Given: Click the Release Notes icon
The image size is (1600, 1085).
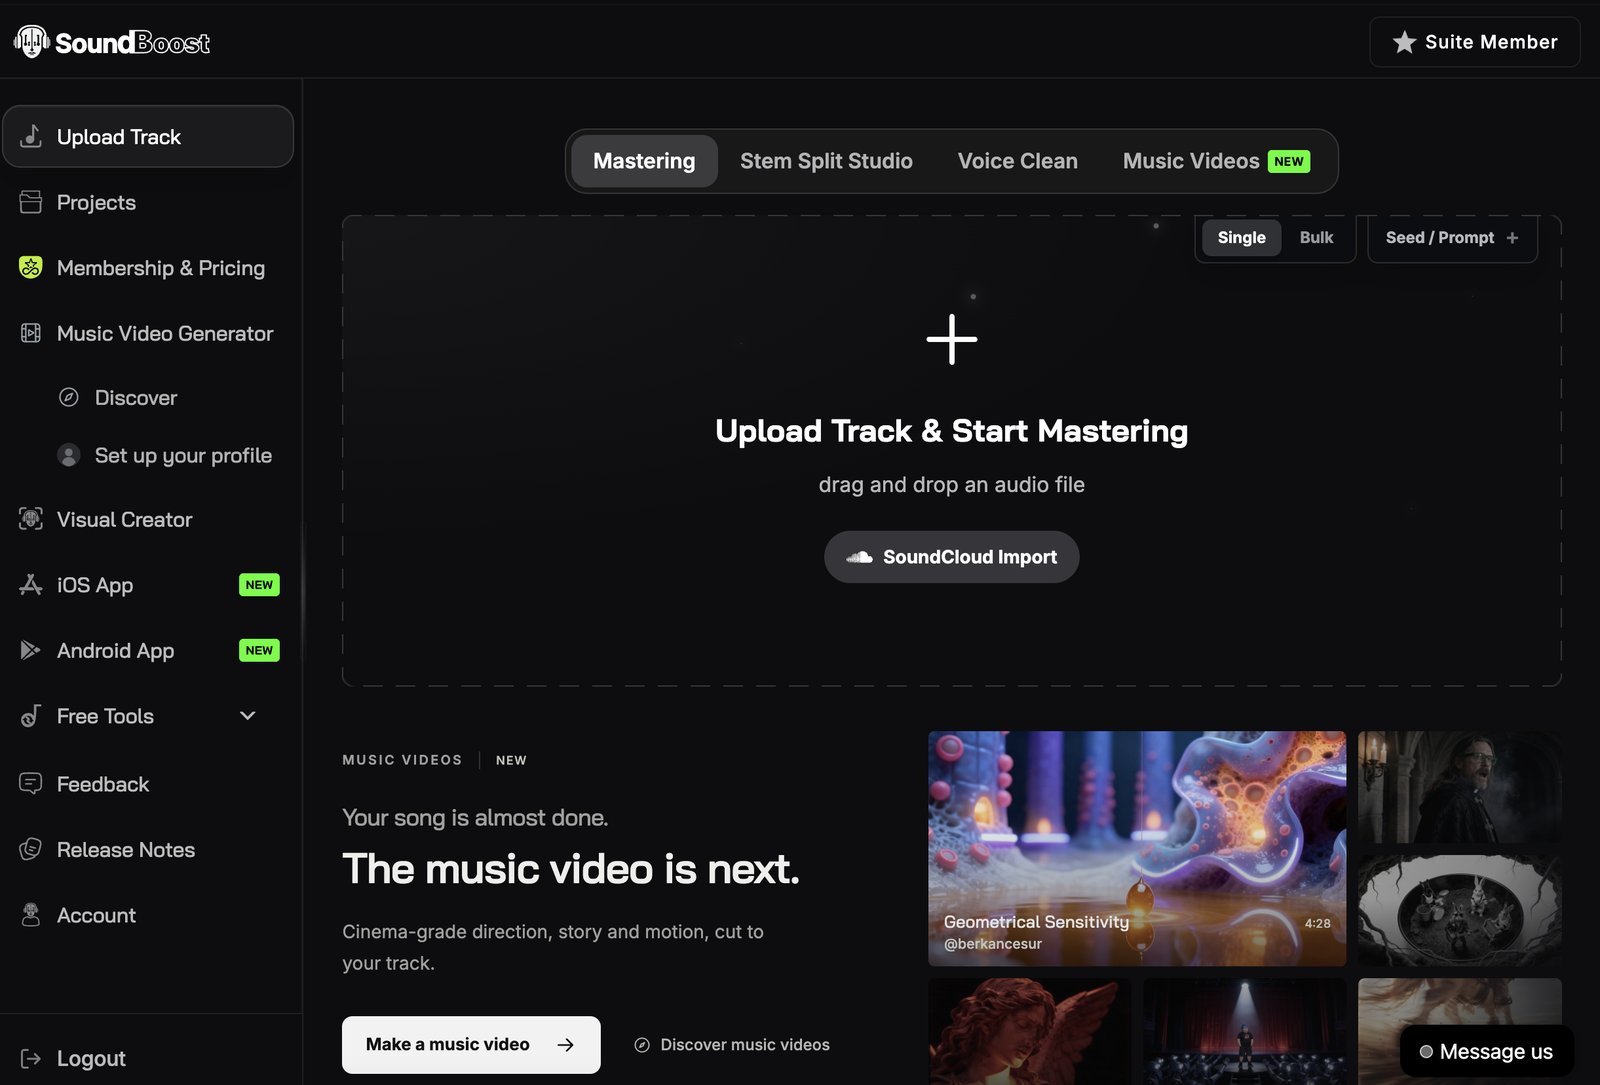Looking at the screenshot, I should (x=31, y=849).
